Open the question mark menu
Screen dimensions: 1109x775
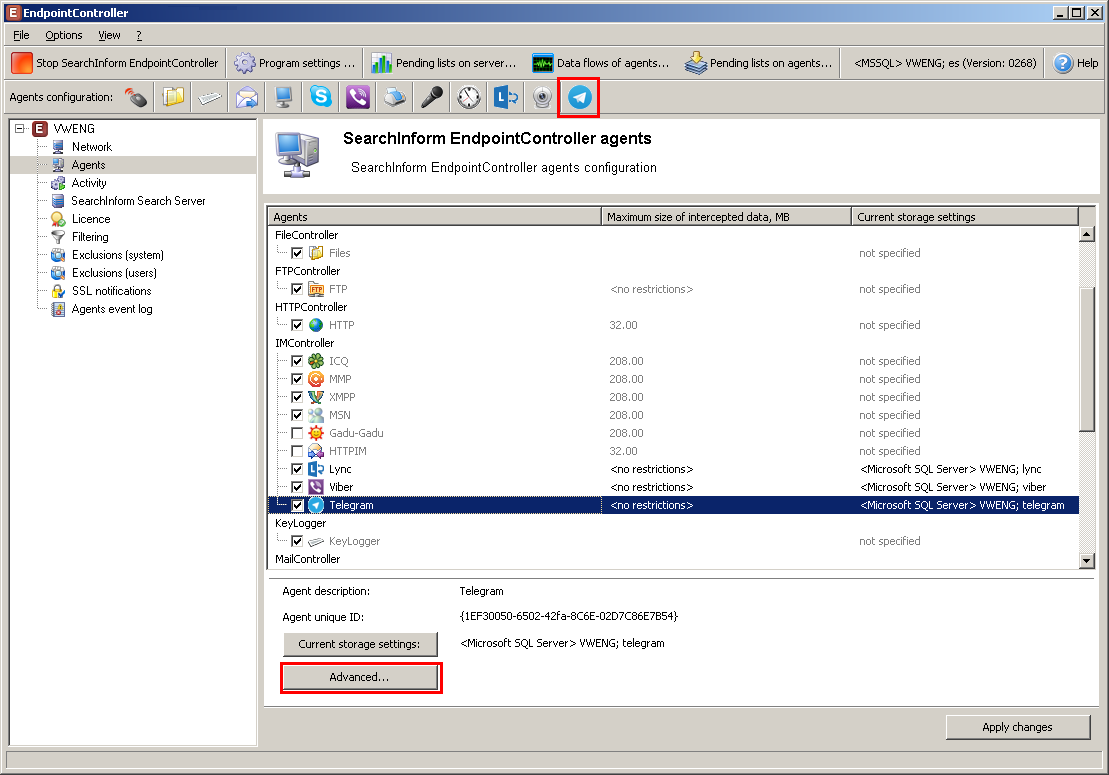pyautogui.click(x=139, y=35)
